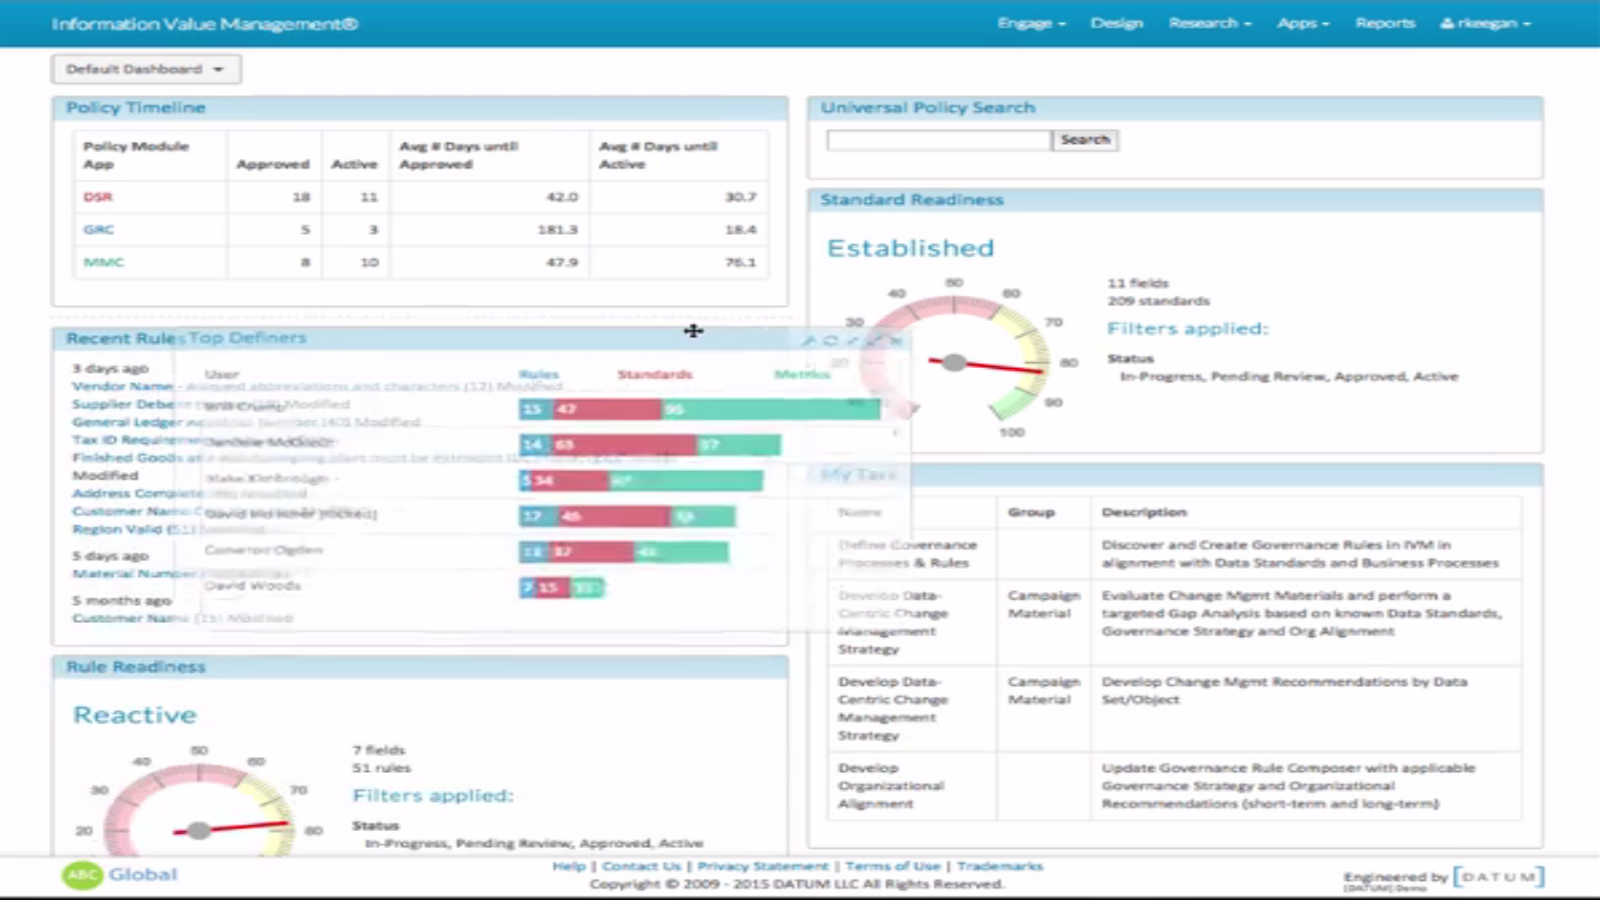Click the Metrics legend label in Top Definers

pyautogui.click(x=802, y=374)
